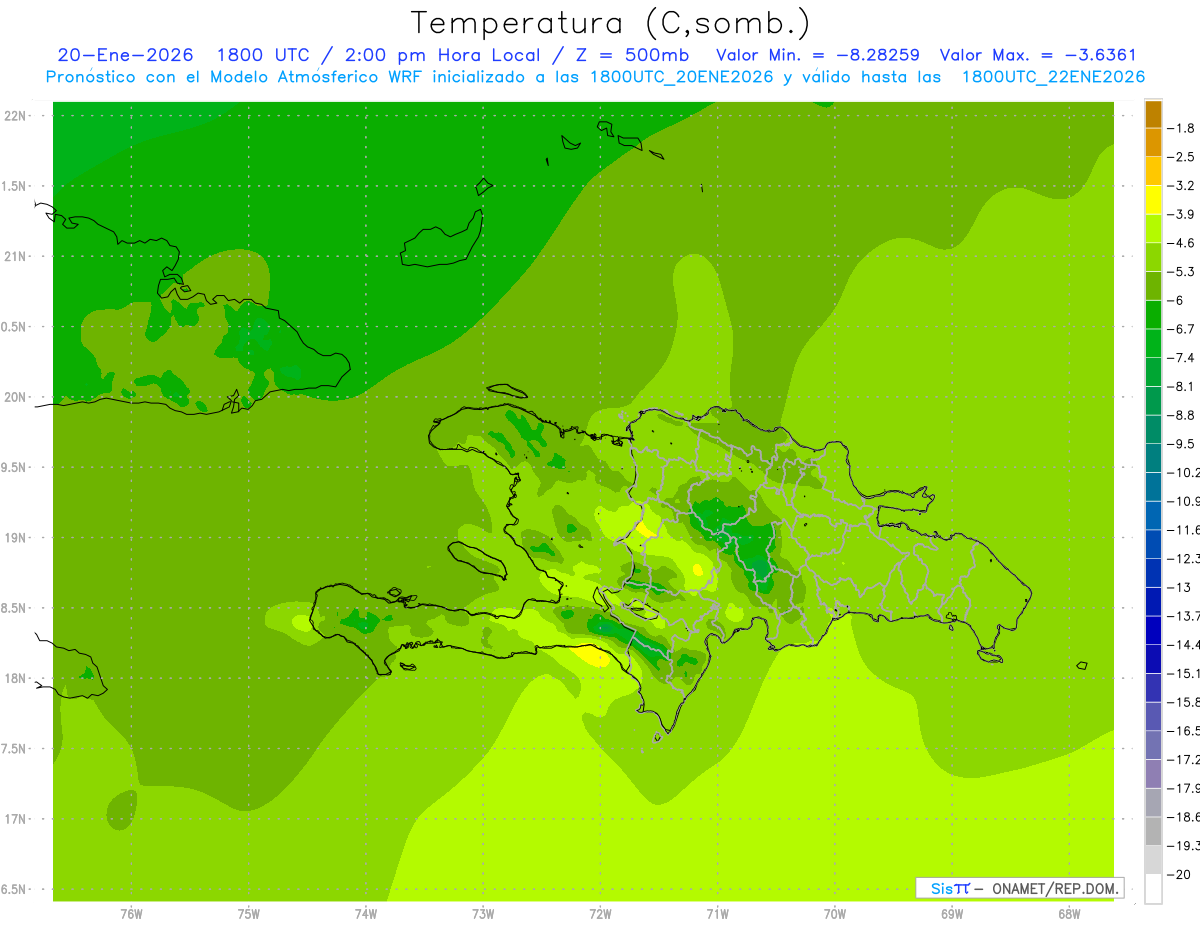Click the '-4.6' legend value

1181,243
